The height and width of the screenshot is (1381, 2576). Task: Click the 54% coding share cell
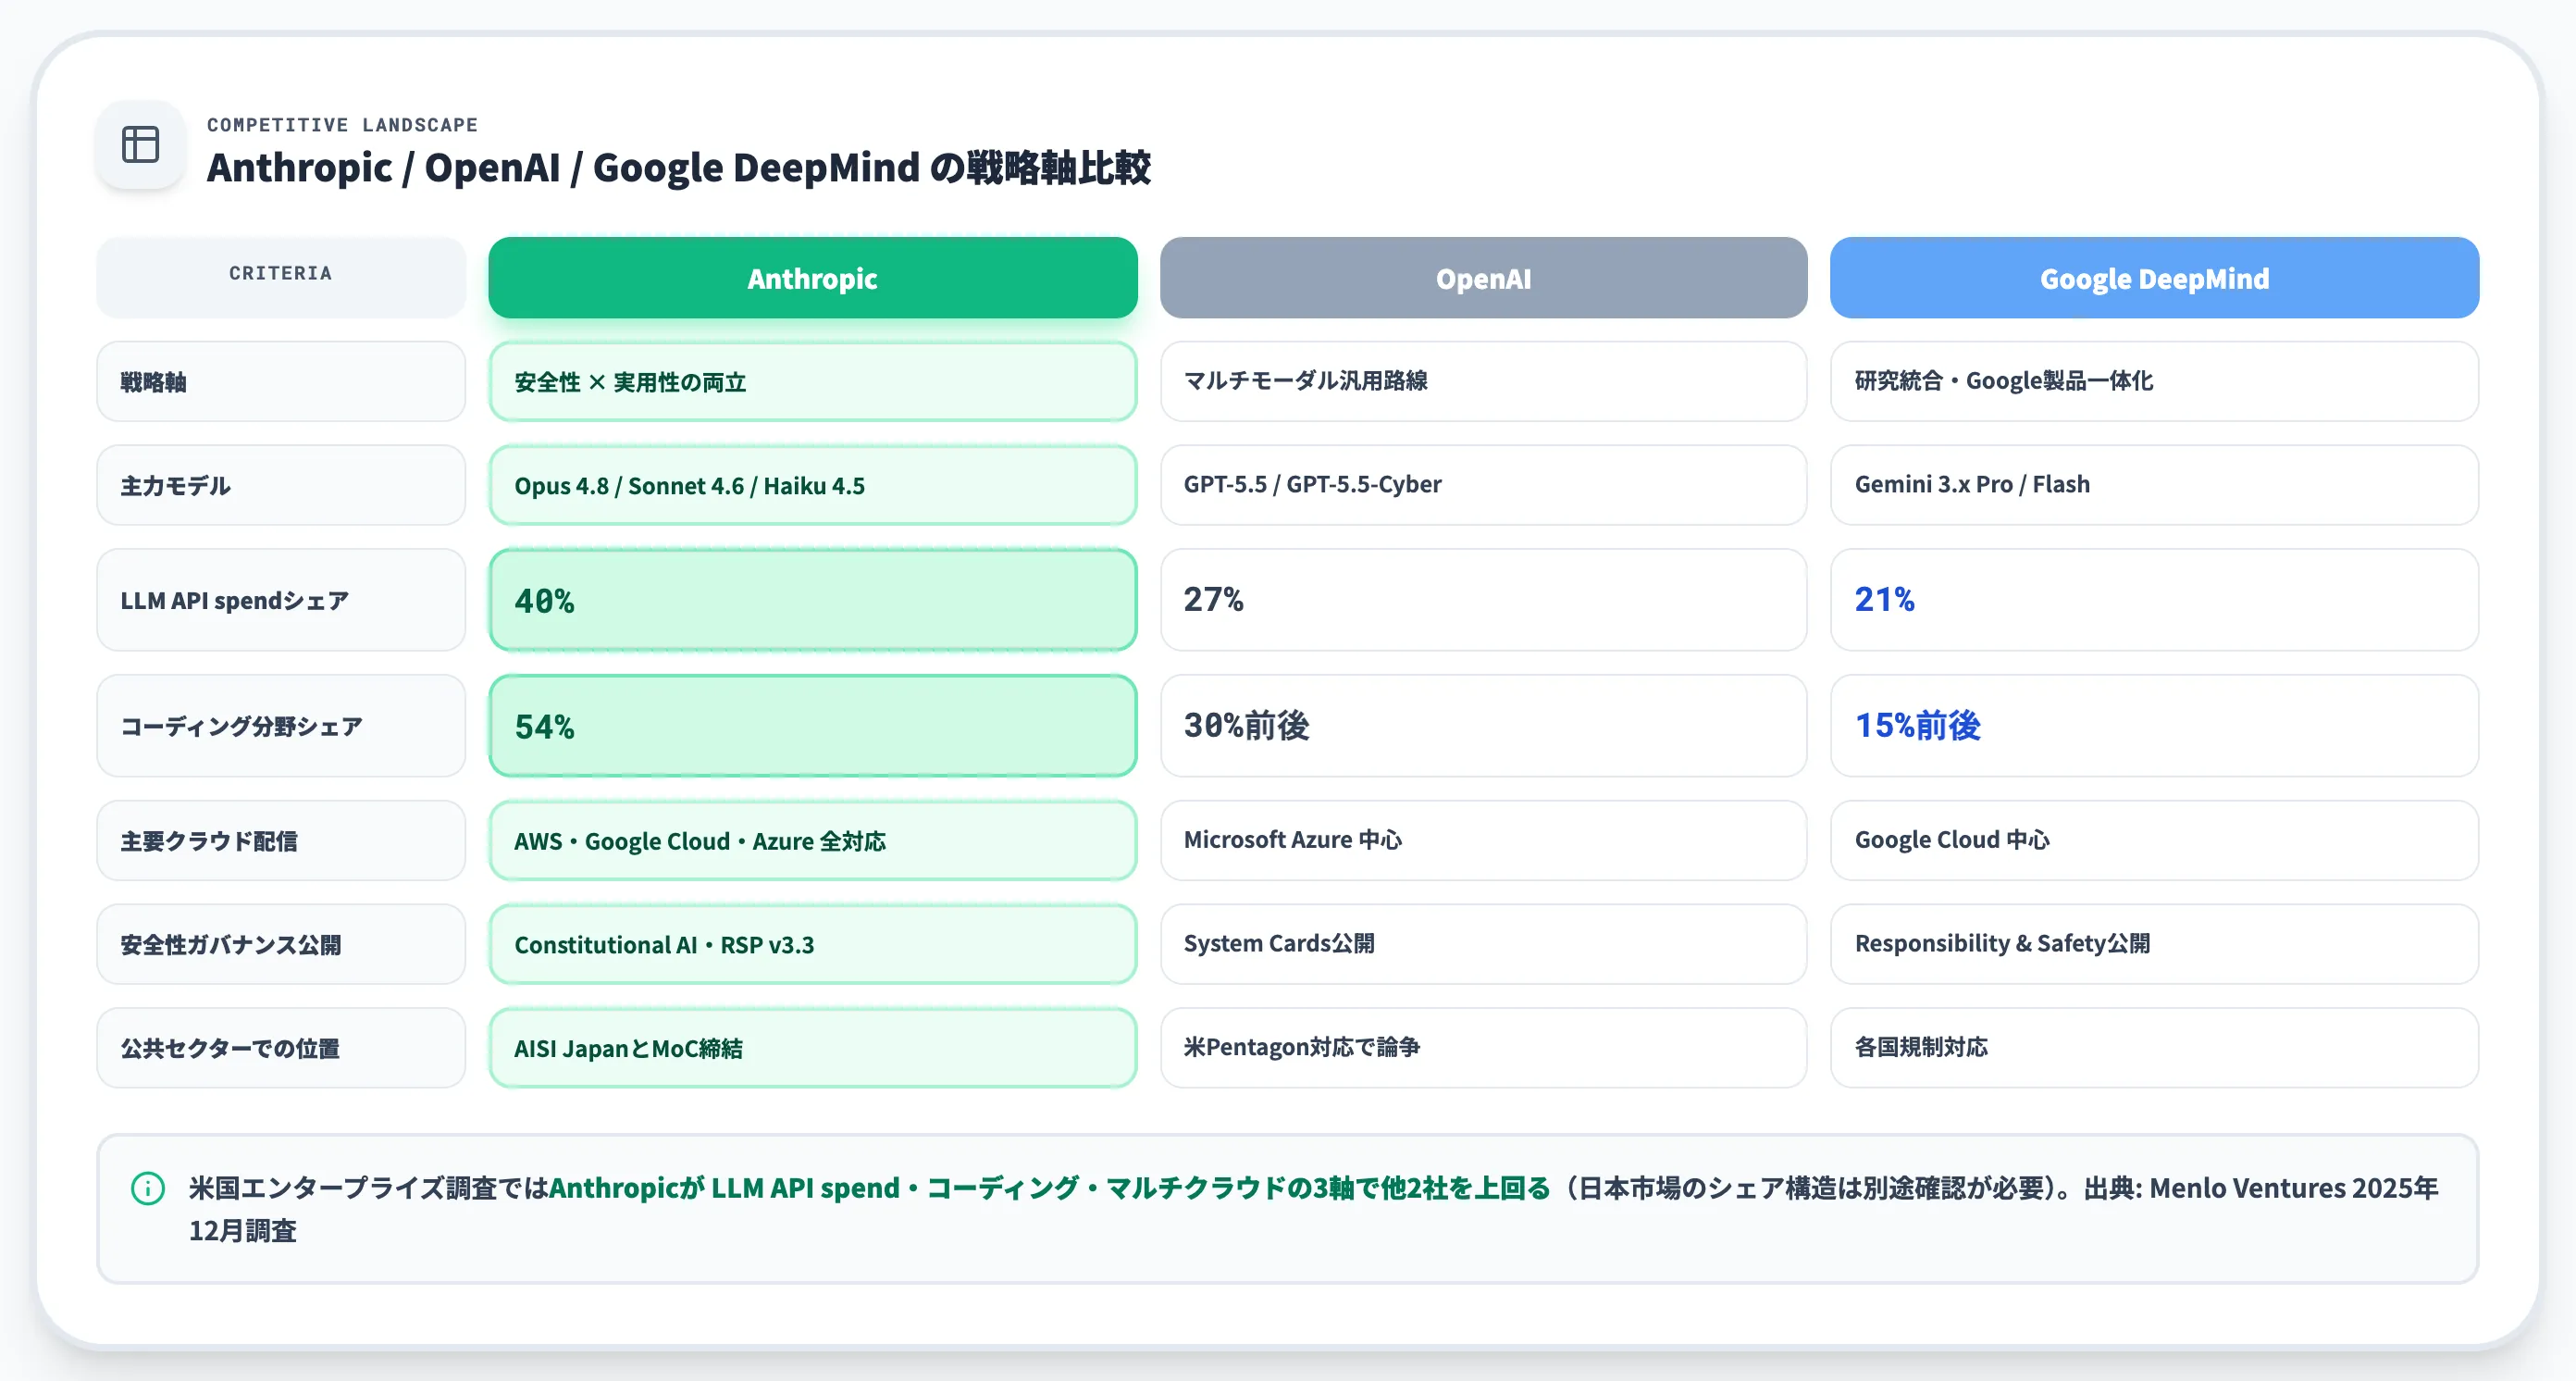click(812, 726)
